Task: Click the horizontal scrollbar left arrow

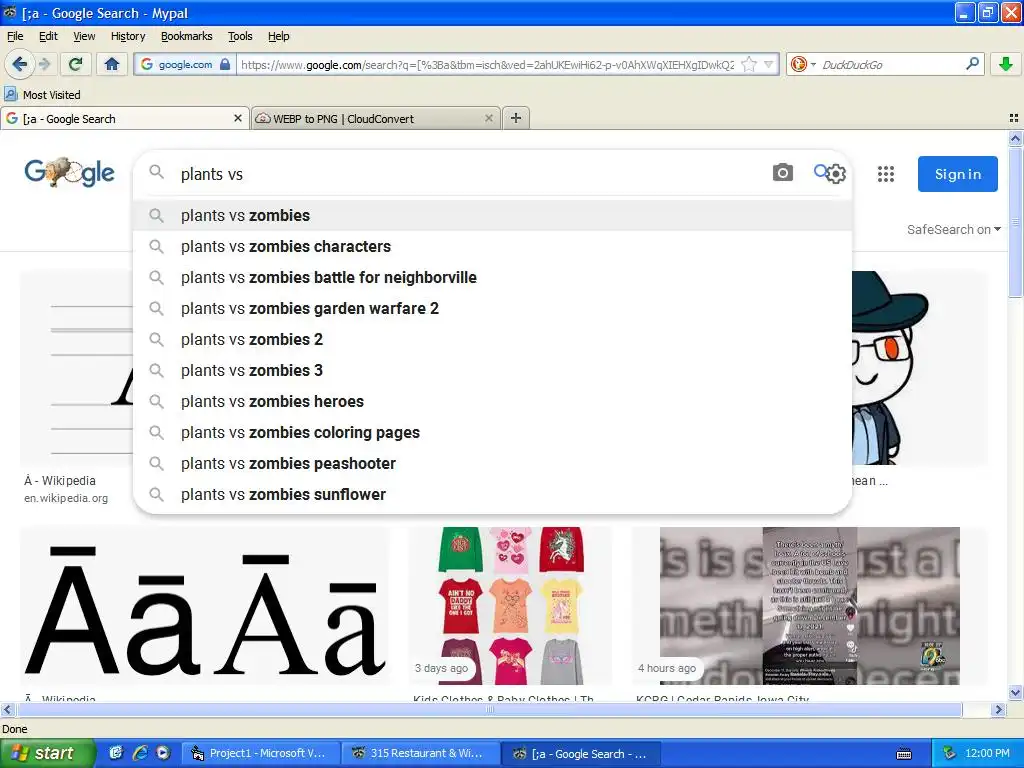Action: 7,709
